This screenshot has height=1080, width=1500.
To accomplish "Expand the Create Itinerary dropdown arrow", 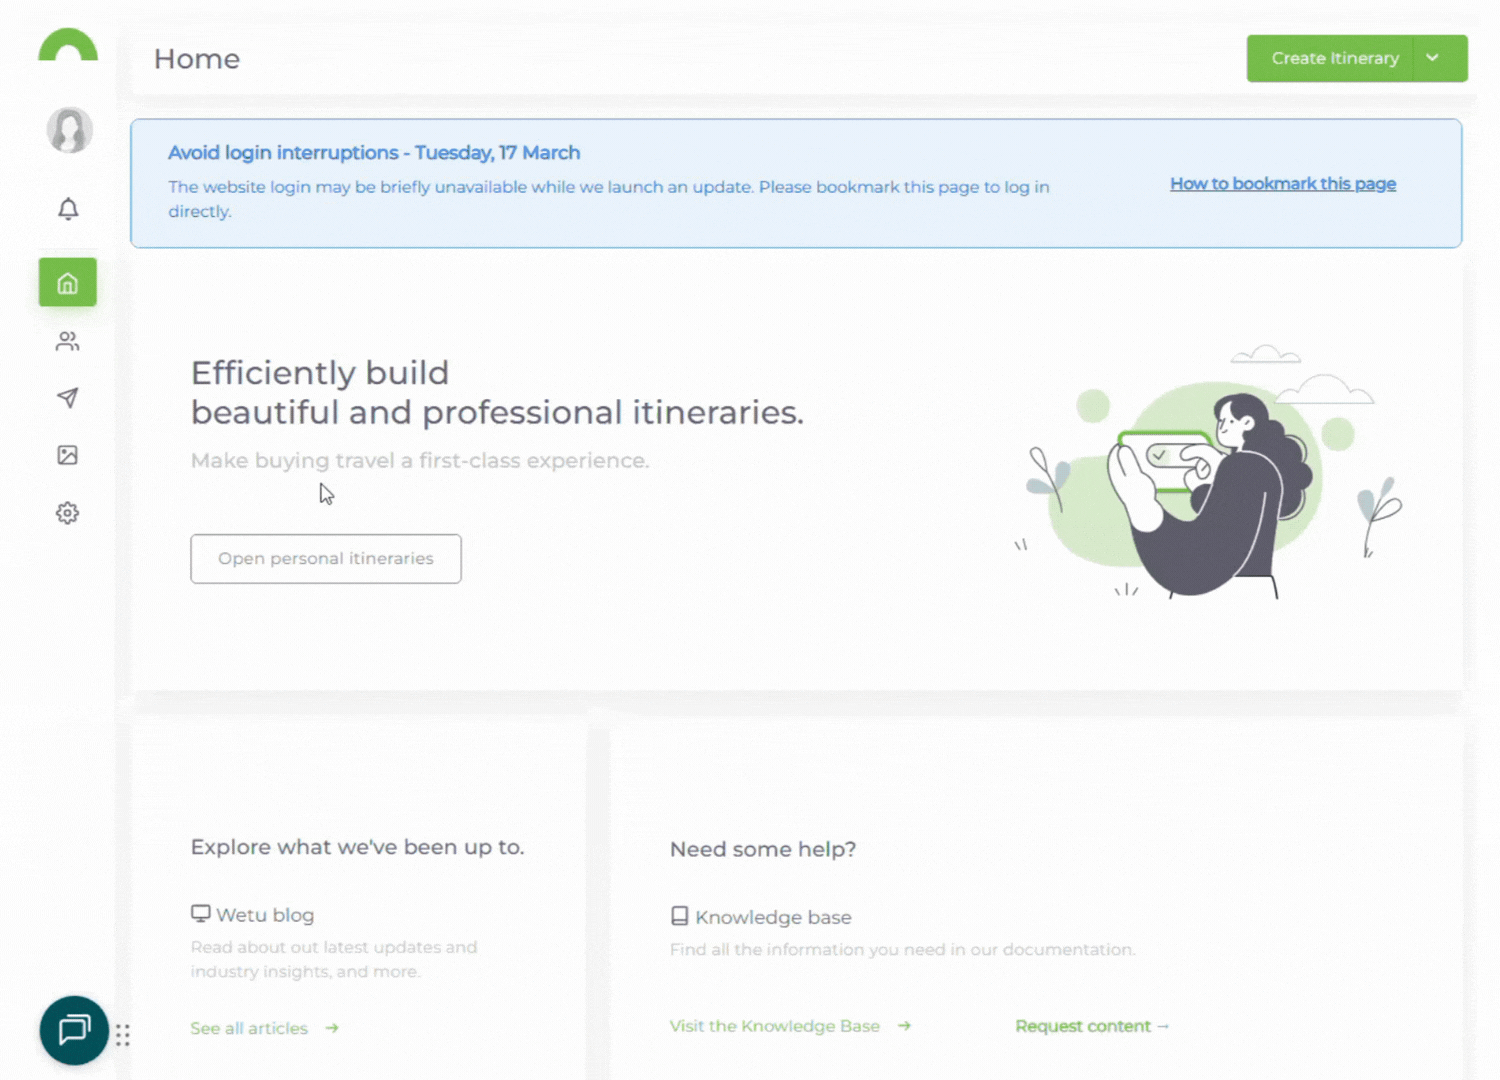I will coord(1433,58).
